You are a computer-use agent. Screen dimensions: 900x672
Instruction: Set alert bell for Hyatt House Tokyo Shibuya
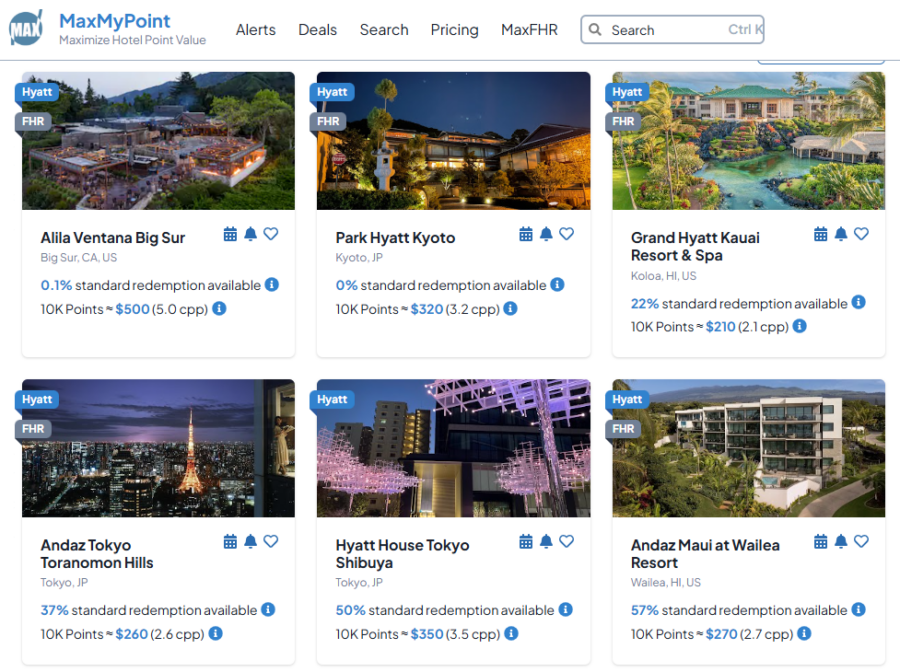(x=546, y=542)
